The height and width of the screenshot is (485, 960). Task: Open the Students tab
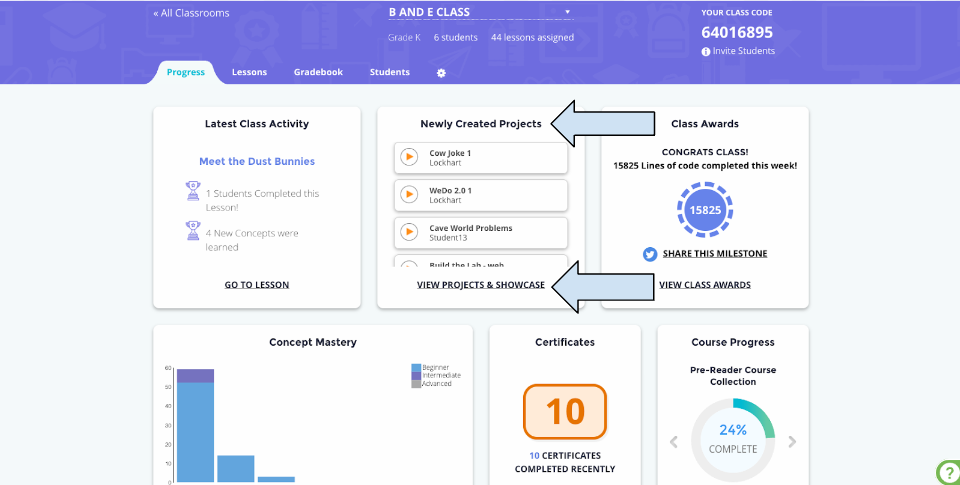389,72
